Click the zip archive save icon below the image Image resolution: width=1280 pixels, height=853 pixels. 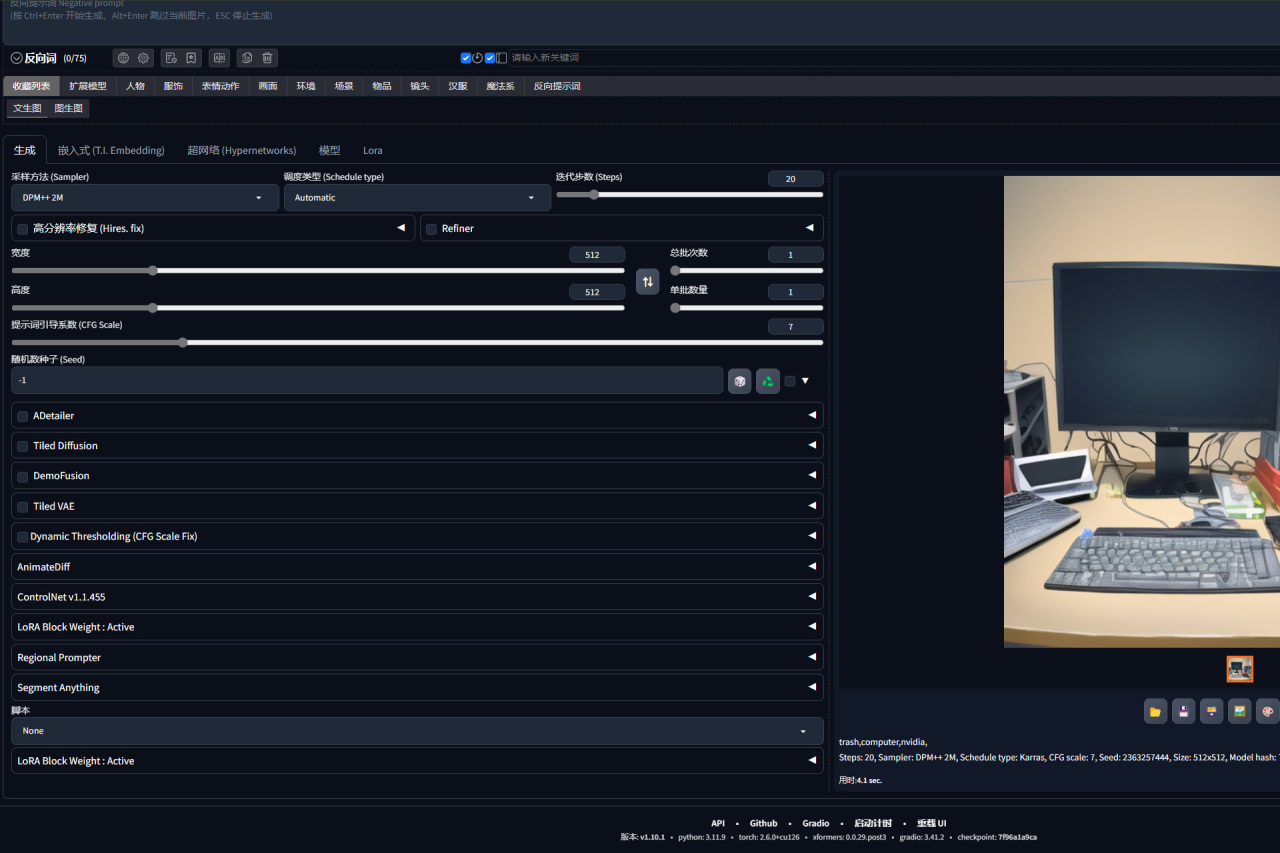coord(1212,711)
